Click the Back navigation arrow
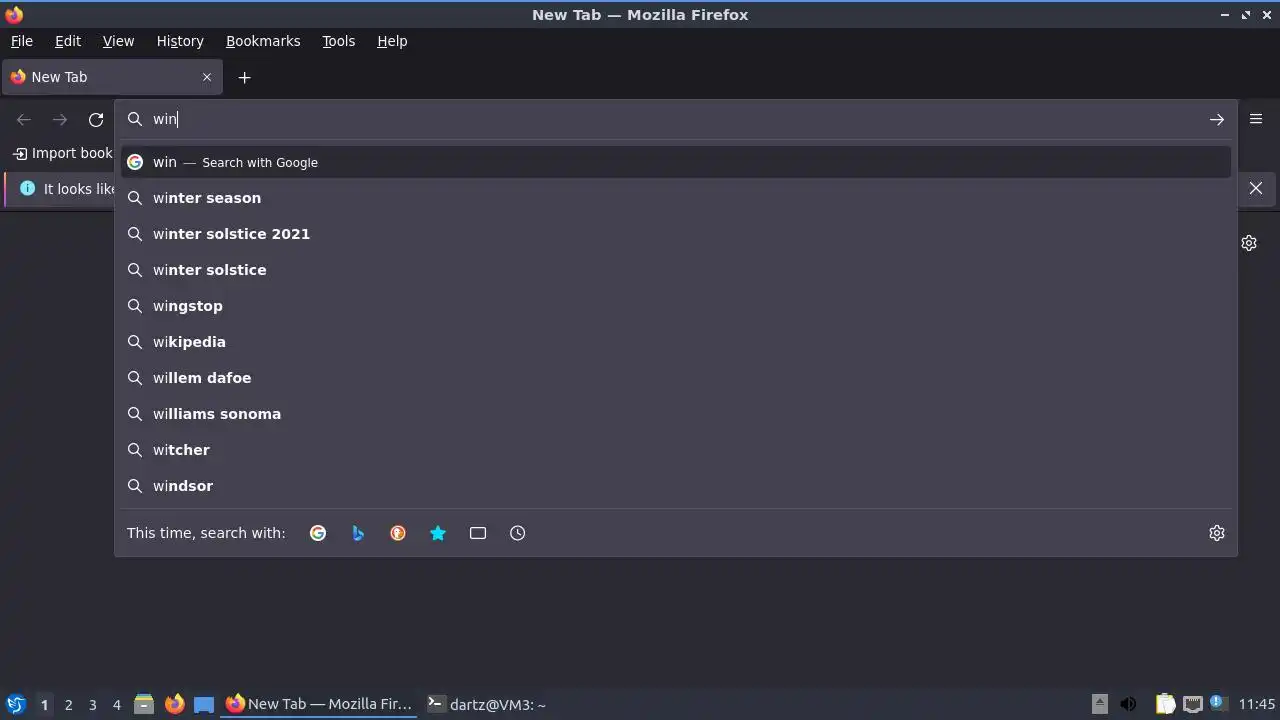 pos(24,119)
